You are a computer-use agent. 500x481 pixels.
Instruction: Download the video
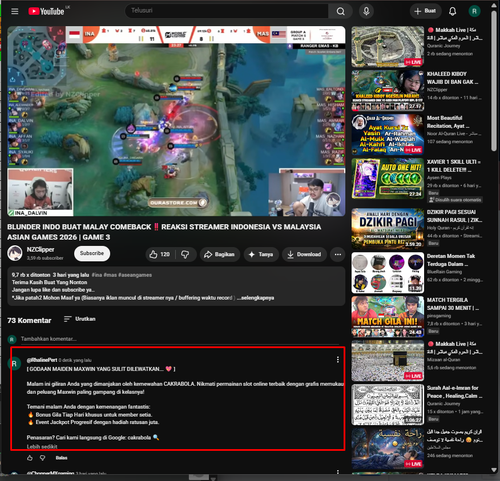tap(304, 254)
